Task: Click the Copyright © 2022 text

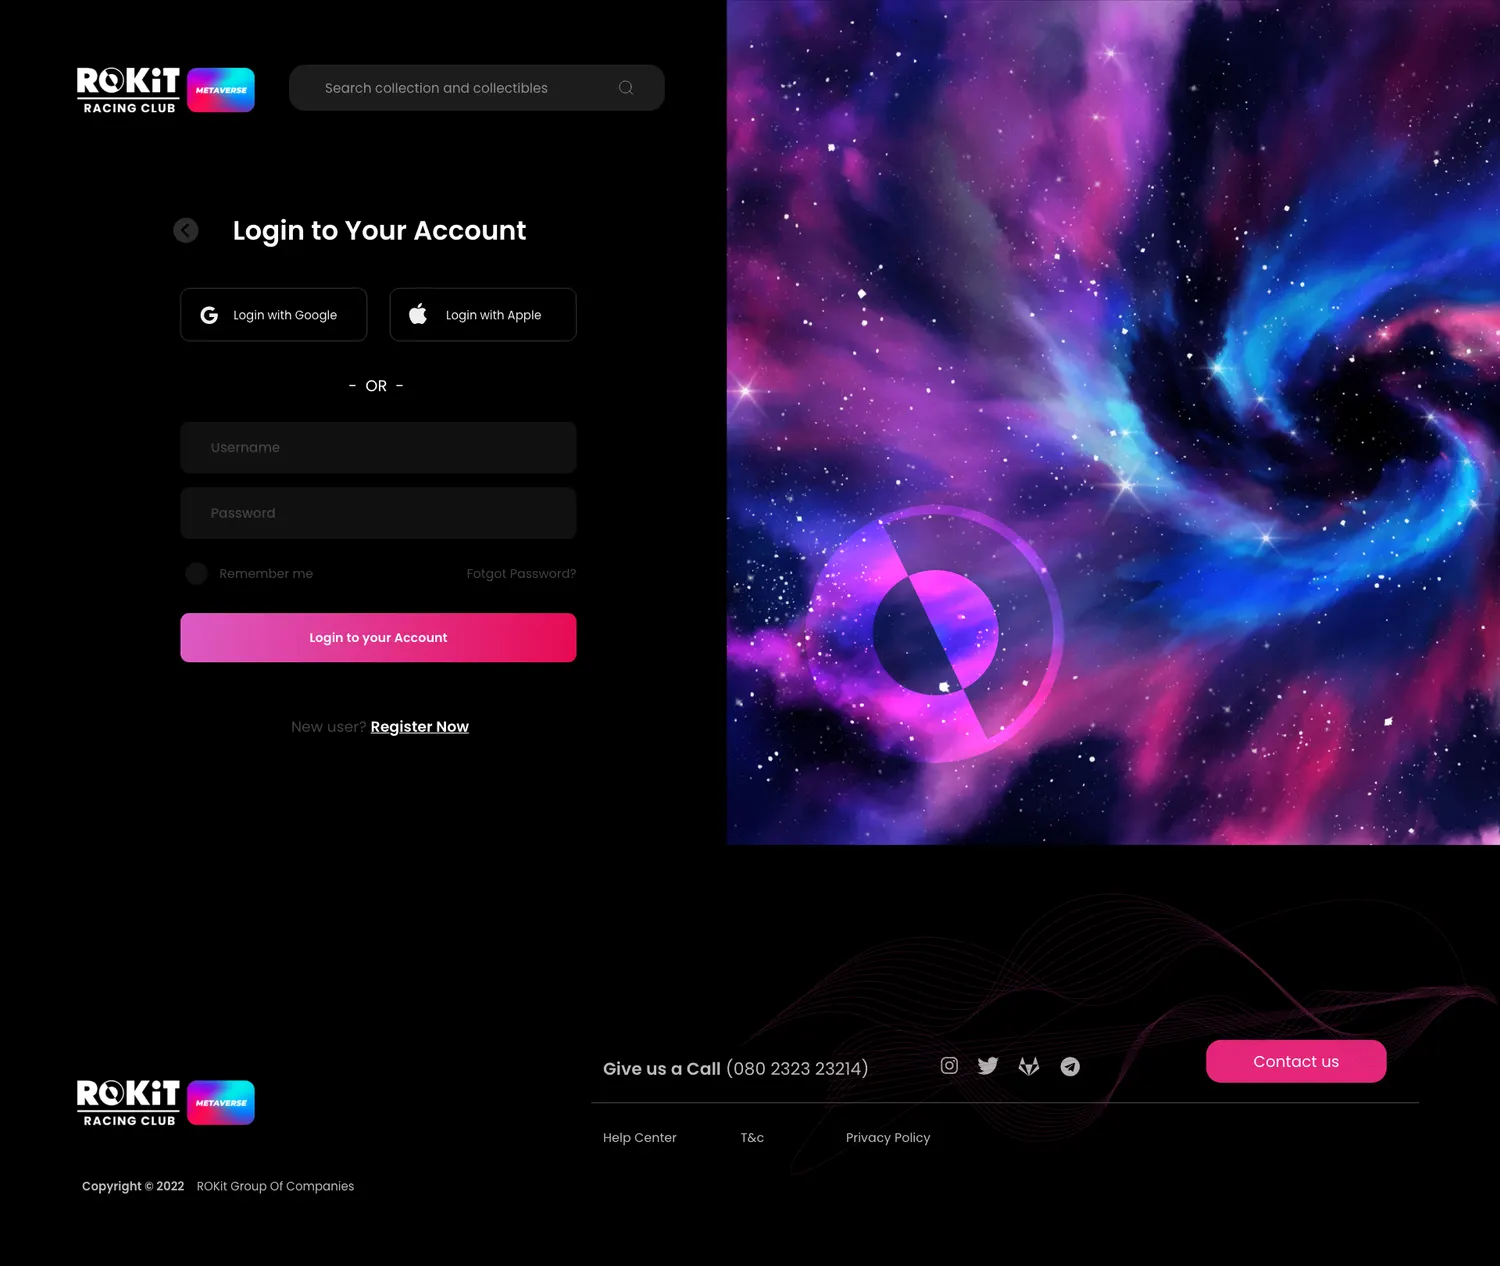Action: point(133,1186)
